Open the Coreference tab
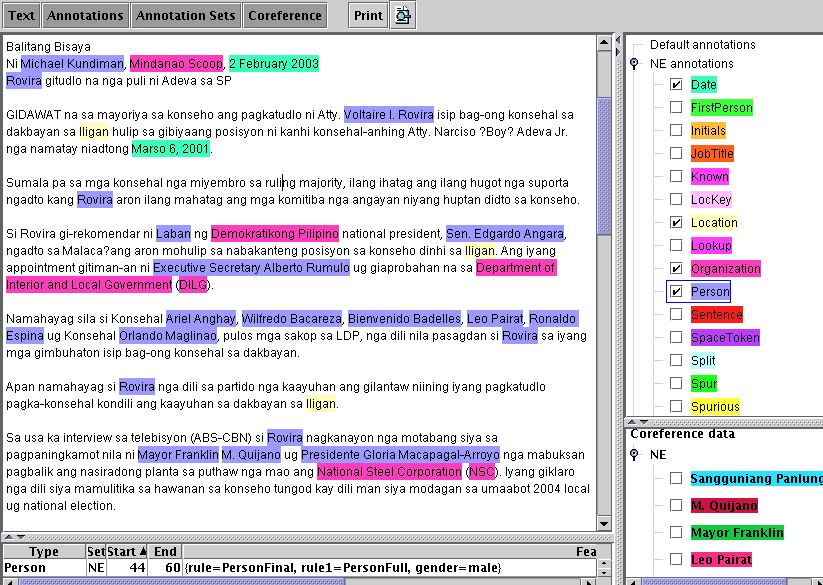 (285, 16)
